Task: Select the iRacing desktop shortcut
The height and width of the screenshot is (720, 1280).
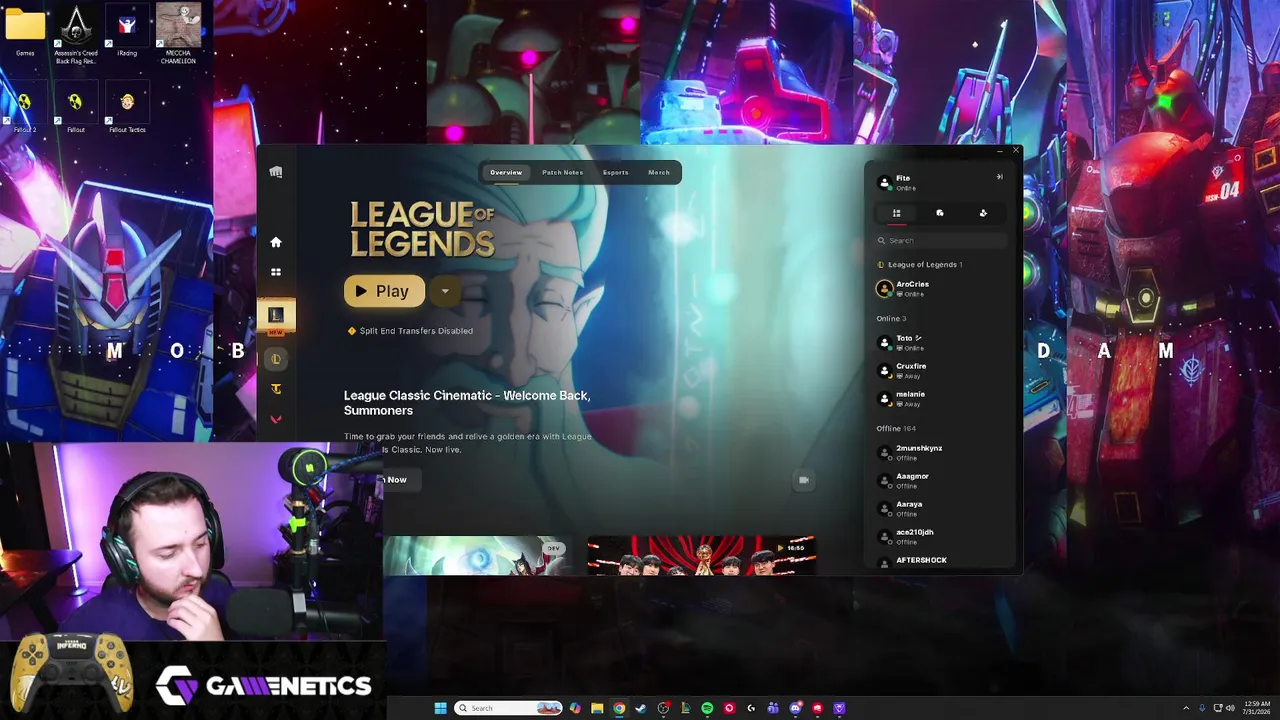Action: pos(127,31)
